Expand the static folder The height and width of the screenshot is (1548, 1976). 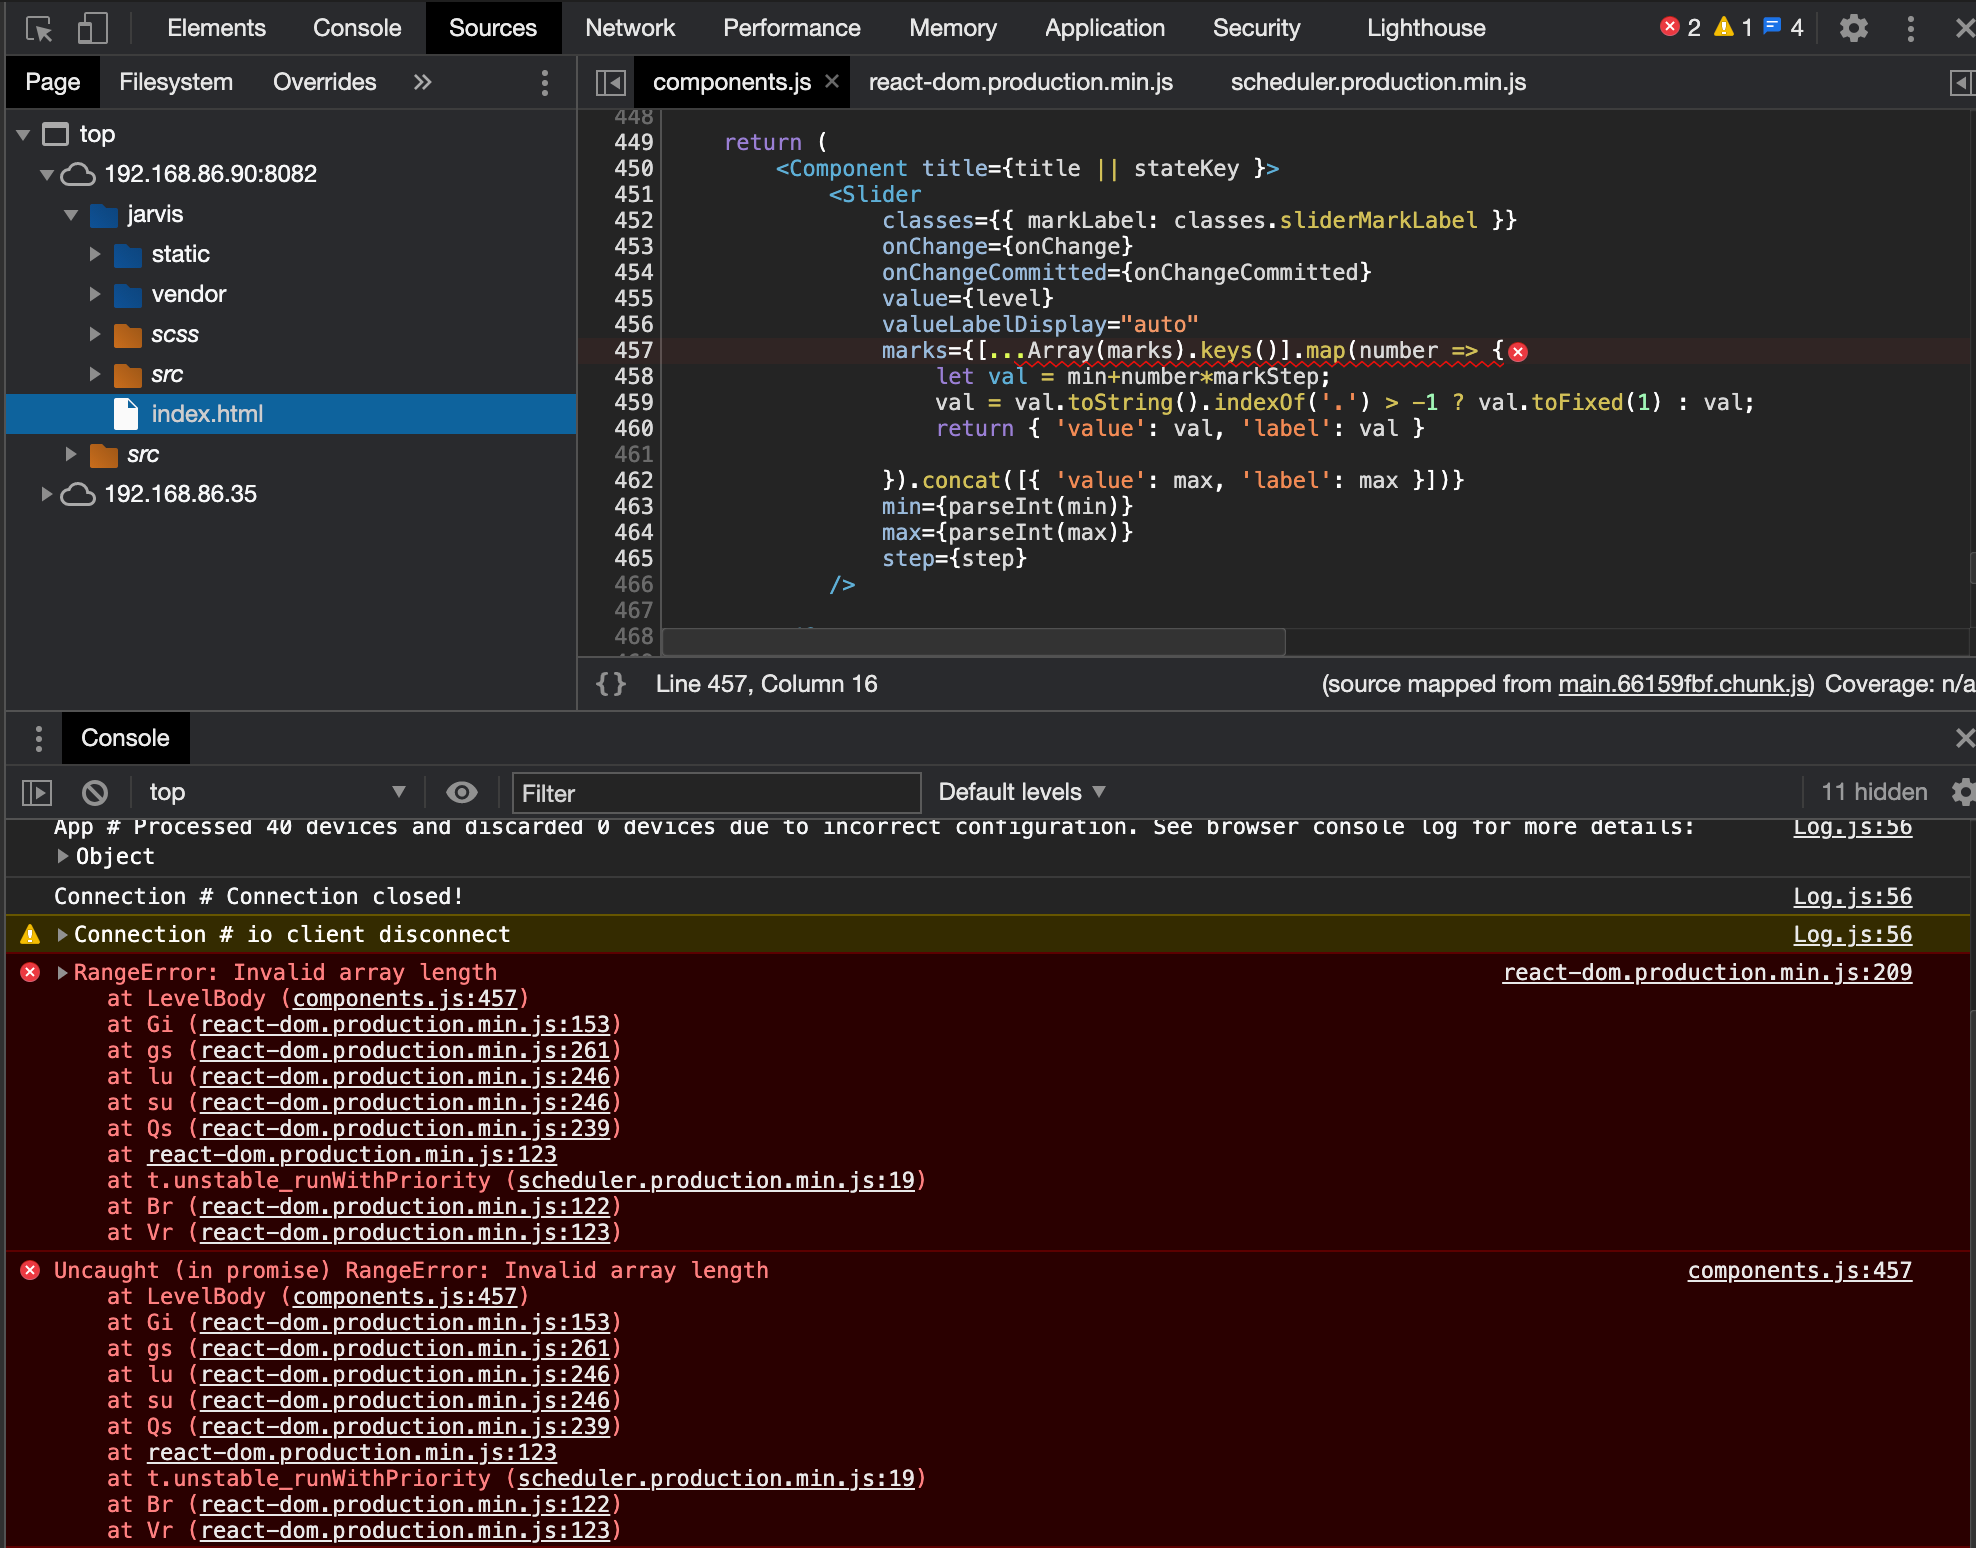click(x=95, y=254)
